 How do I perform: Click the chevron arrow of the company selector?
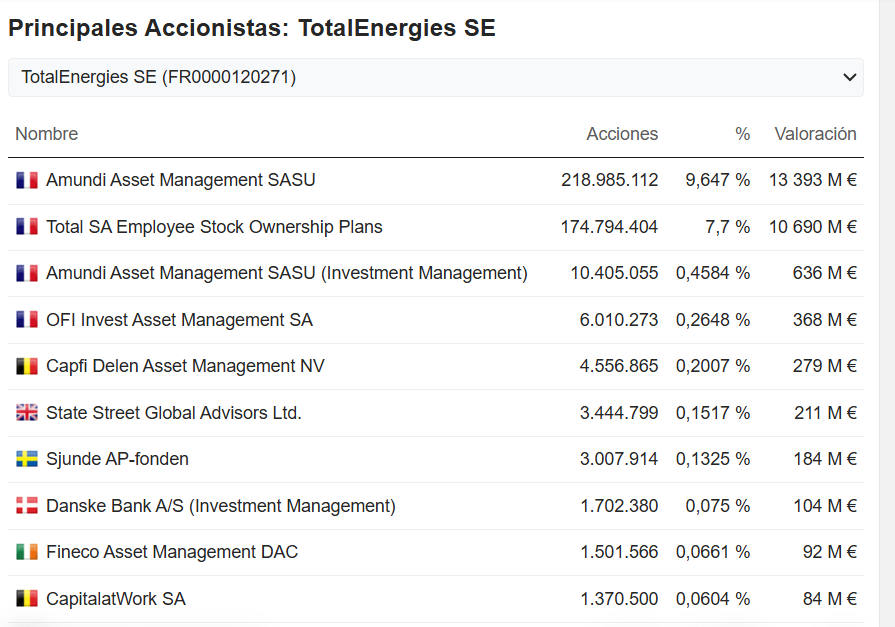[850, 77]
